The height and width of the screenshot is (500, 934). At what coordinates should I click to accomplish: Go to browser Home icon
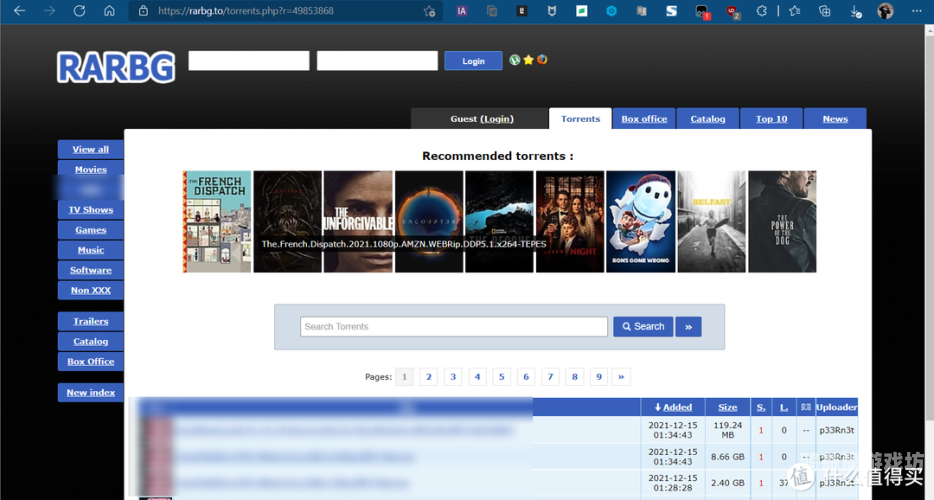[109, 11]
